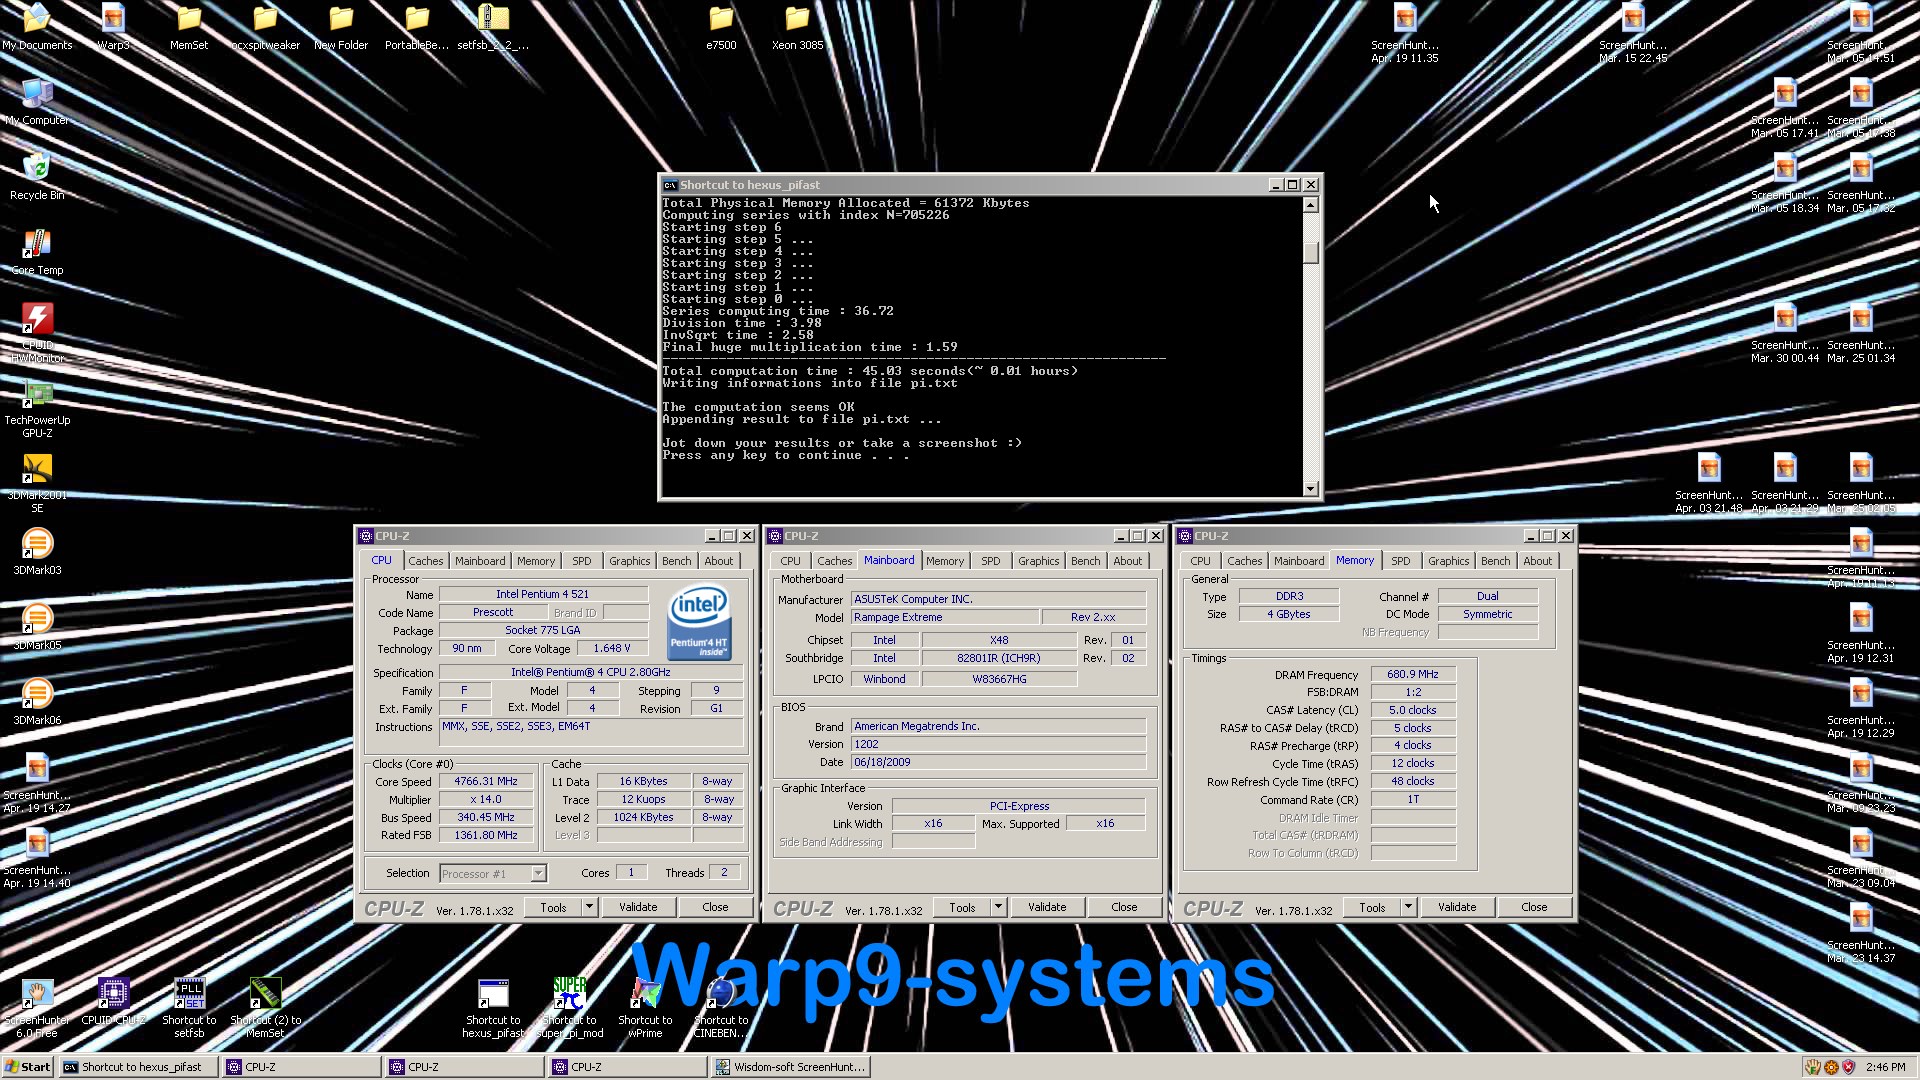Select the Rated FSB value 1361.80 MHz
Viewport: 1920px width, 1080px height.
tap(486, 835)
